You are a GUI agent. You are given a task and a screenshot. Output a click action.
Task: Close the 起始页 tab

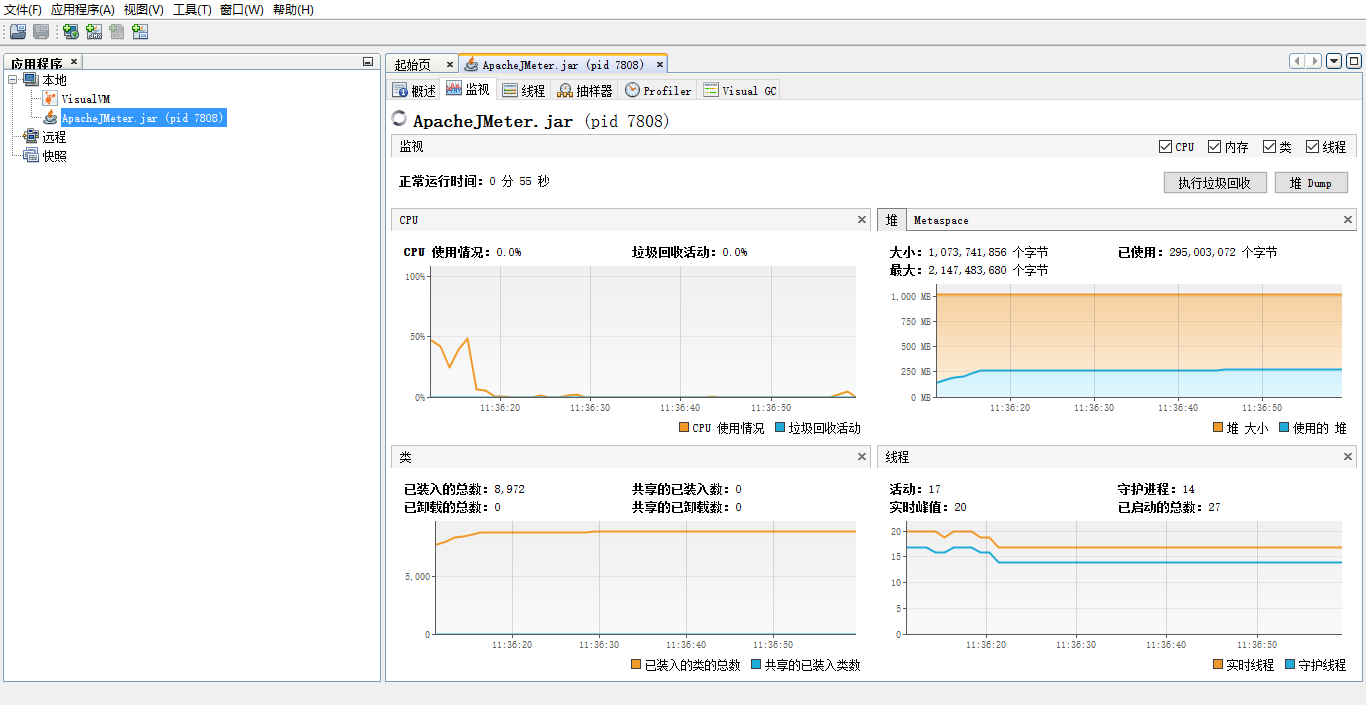[x=450, y=64]
